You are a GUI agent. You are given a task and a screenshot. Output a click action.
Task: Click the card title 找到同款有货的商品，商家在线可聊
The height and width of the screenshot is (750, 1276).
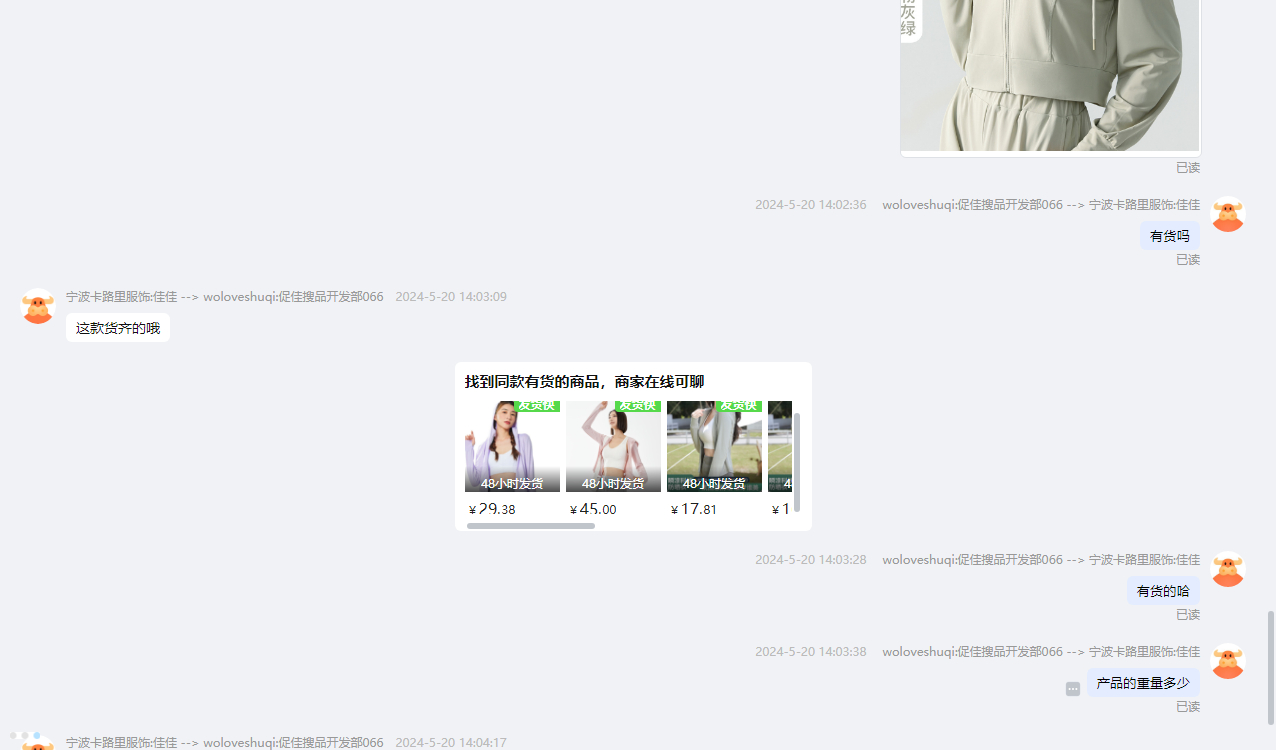pos(584,382)
